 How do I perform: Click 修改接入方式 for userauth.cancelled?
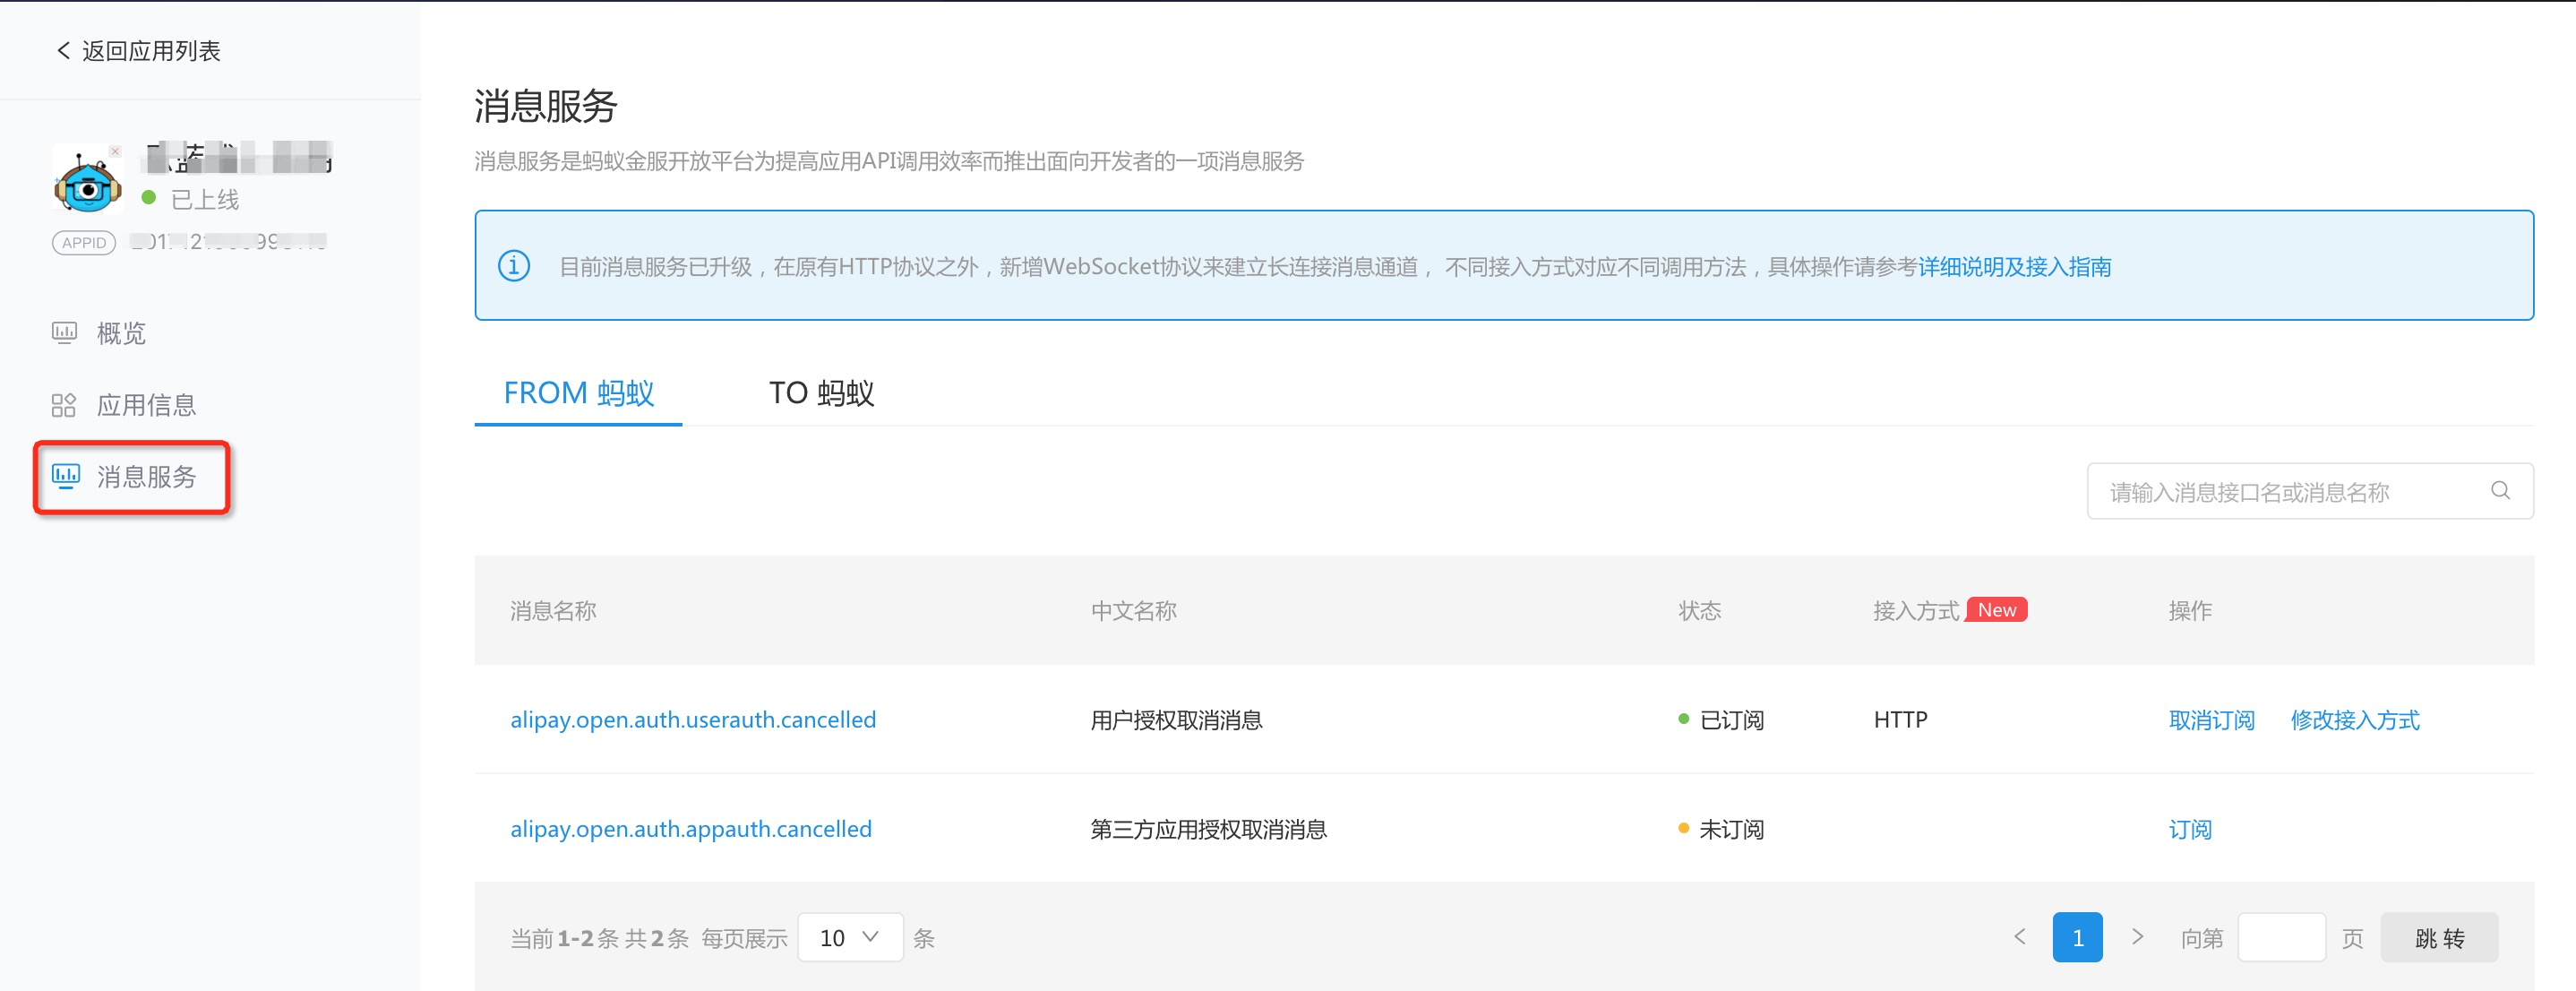point(2355,720)
